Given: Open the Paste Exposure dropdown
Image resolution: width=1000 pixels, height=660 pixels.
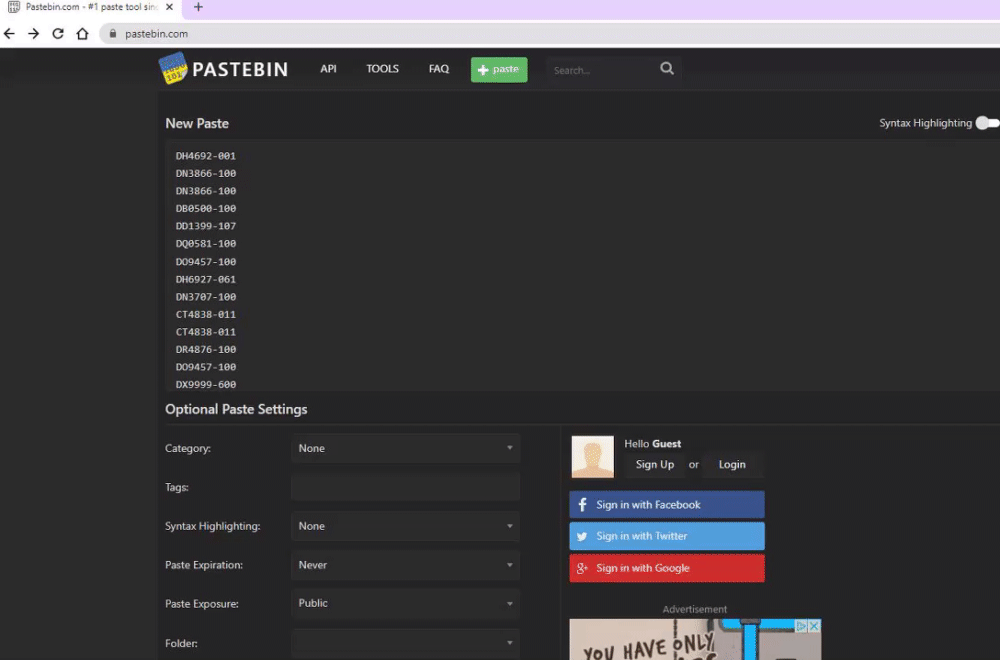Looking at the screenshot, I should [x=405, y=604].
